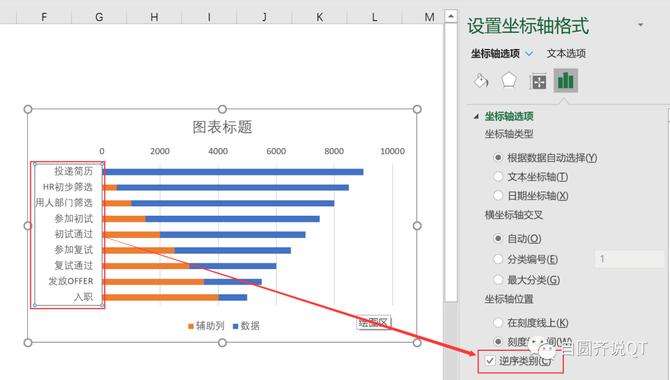Click the bottom-right chart resize handle
The image size is (670, 380).
pyautogui.click(x=417, y=342)
